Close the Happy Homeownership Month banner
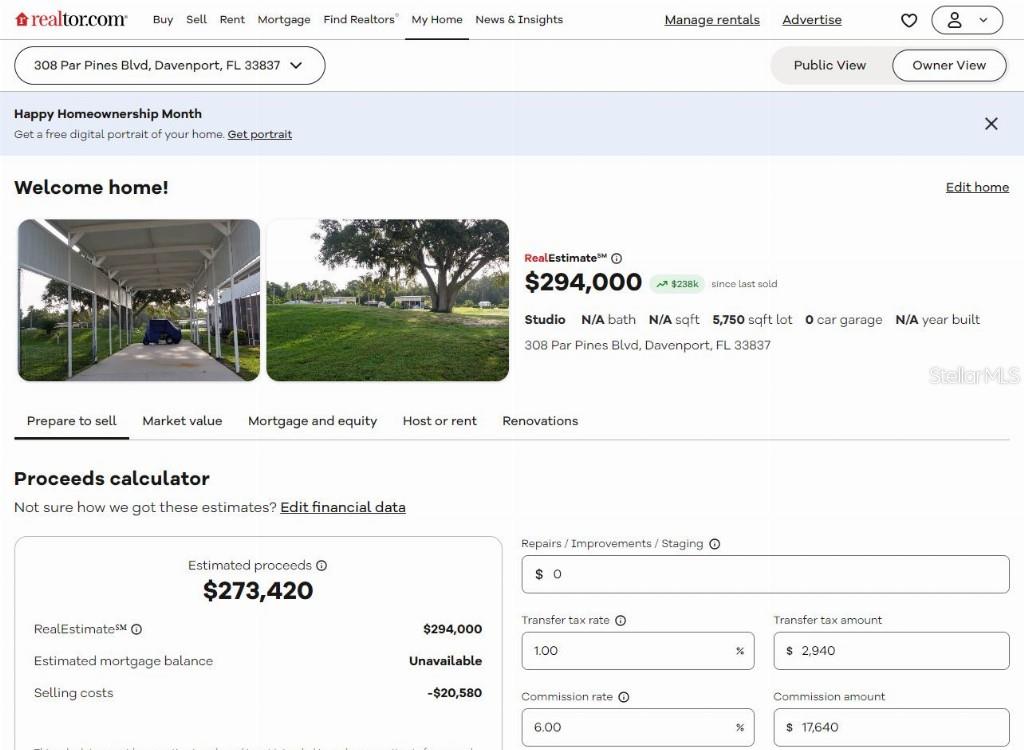The image size is (1024, 750). coord(990,124)
